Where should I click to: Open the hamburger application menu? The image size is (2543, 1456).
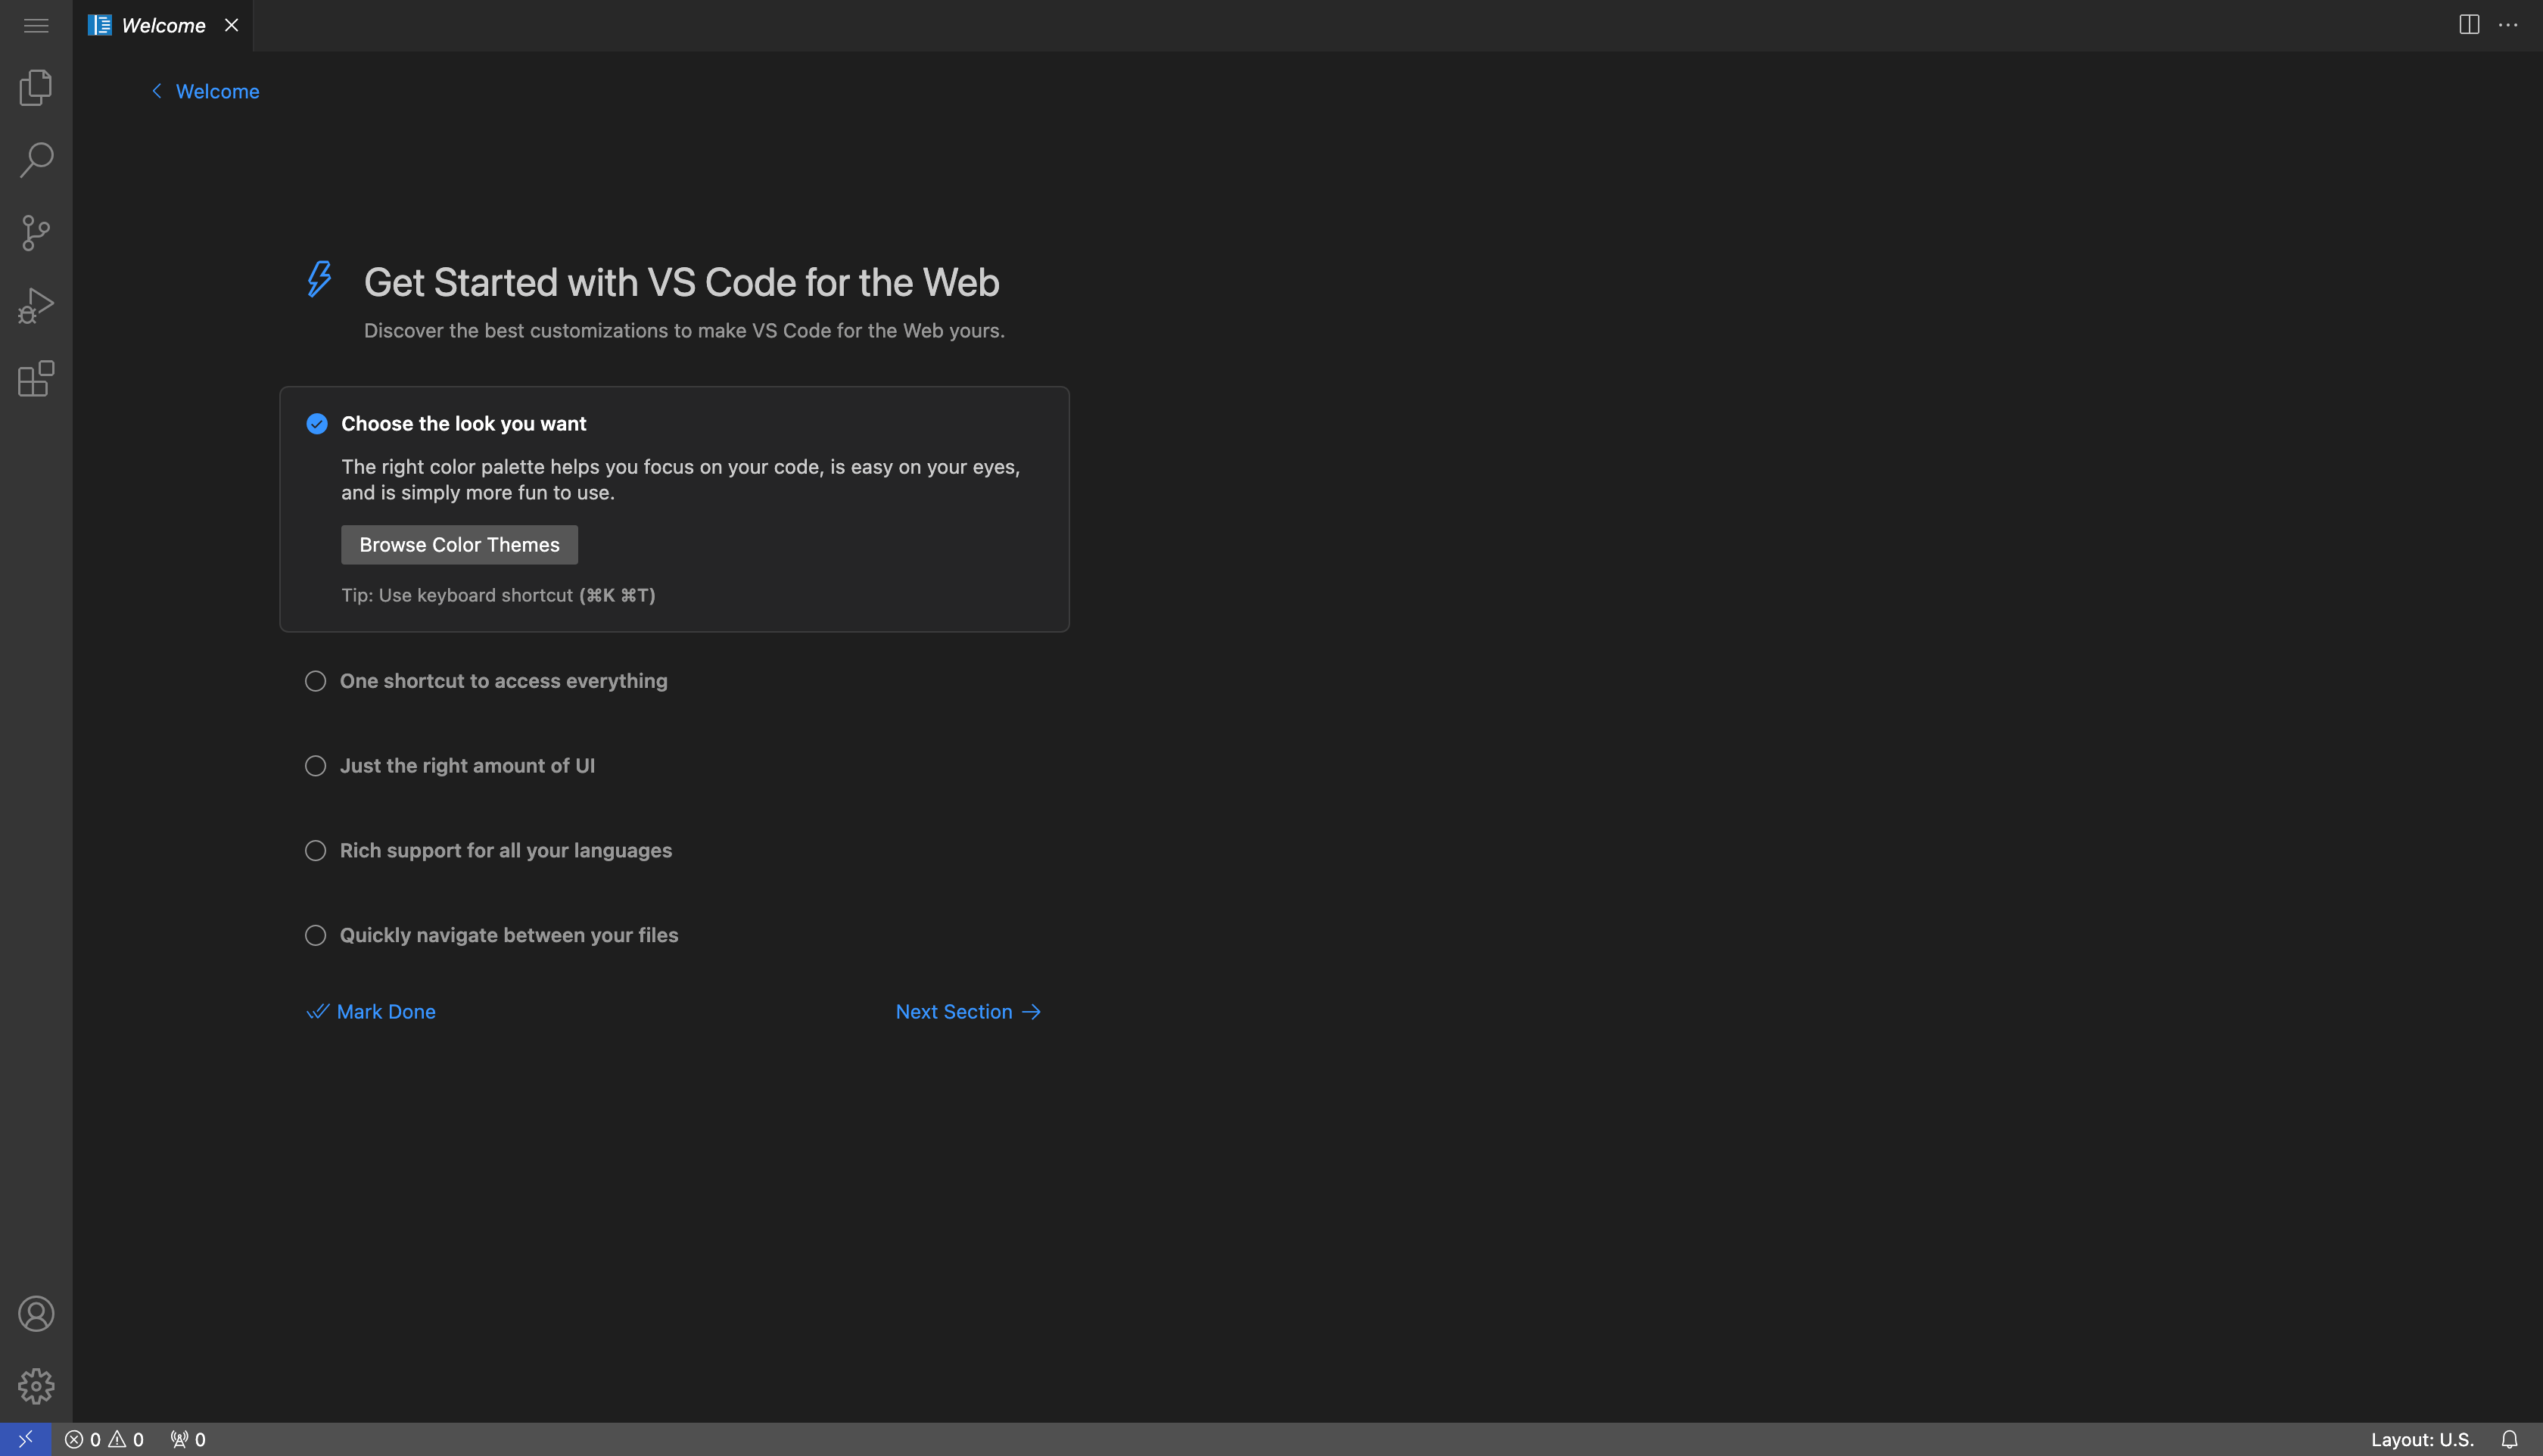36,25
